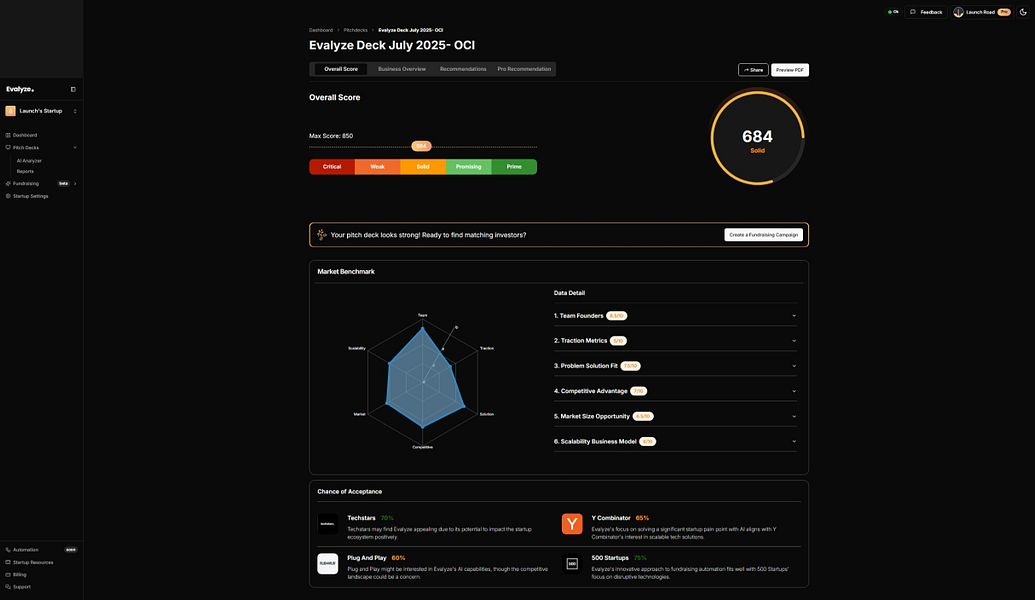The image size is (1035, 600).
Task: Expand Traction Metrics detail row chevron
Action: click(x=793, y=341)
